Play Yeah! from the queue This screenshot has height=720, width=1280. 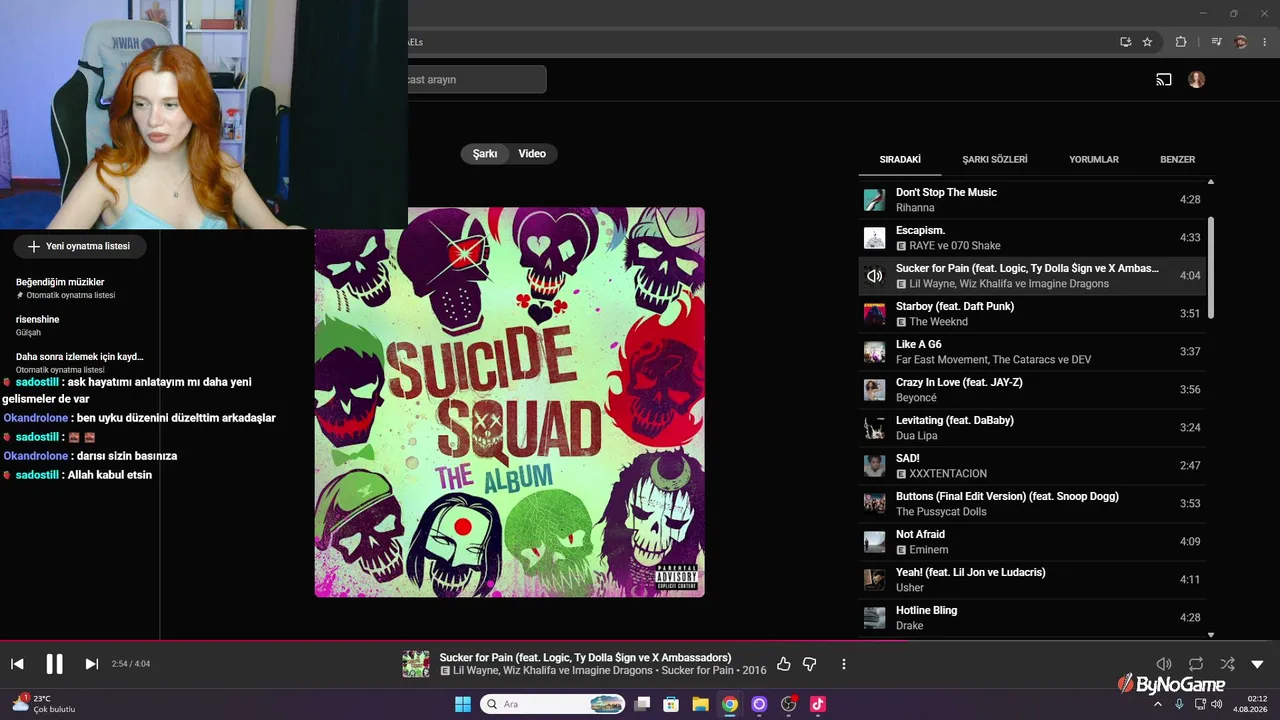pos(1032,580)
